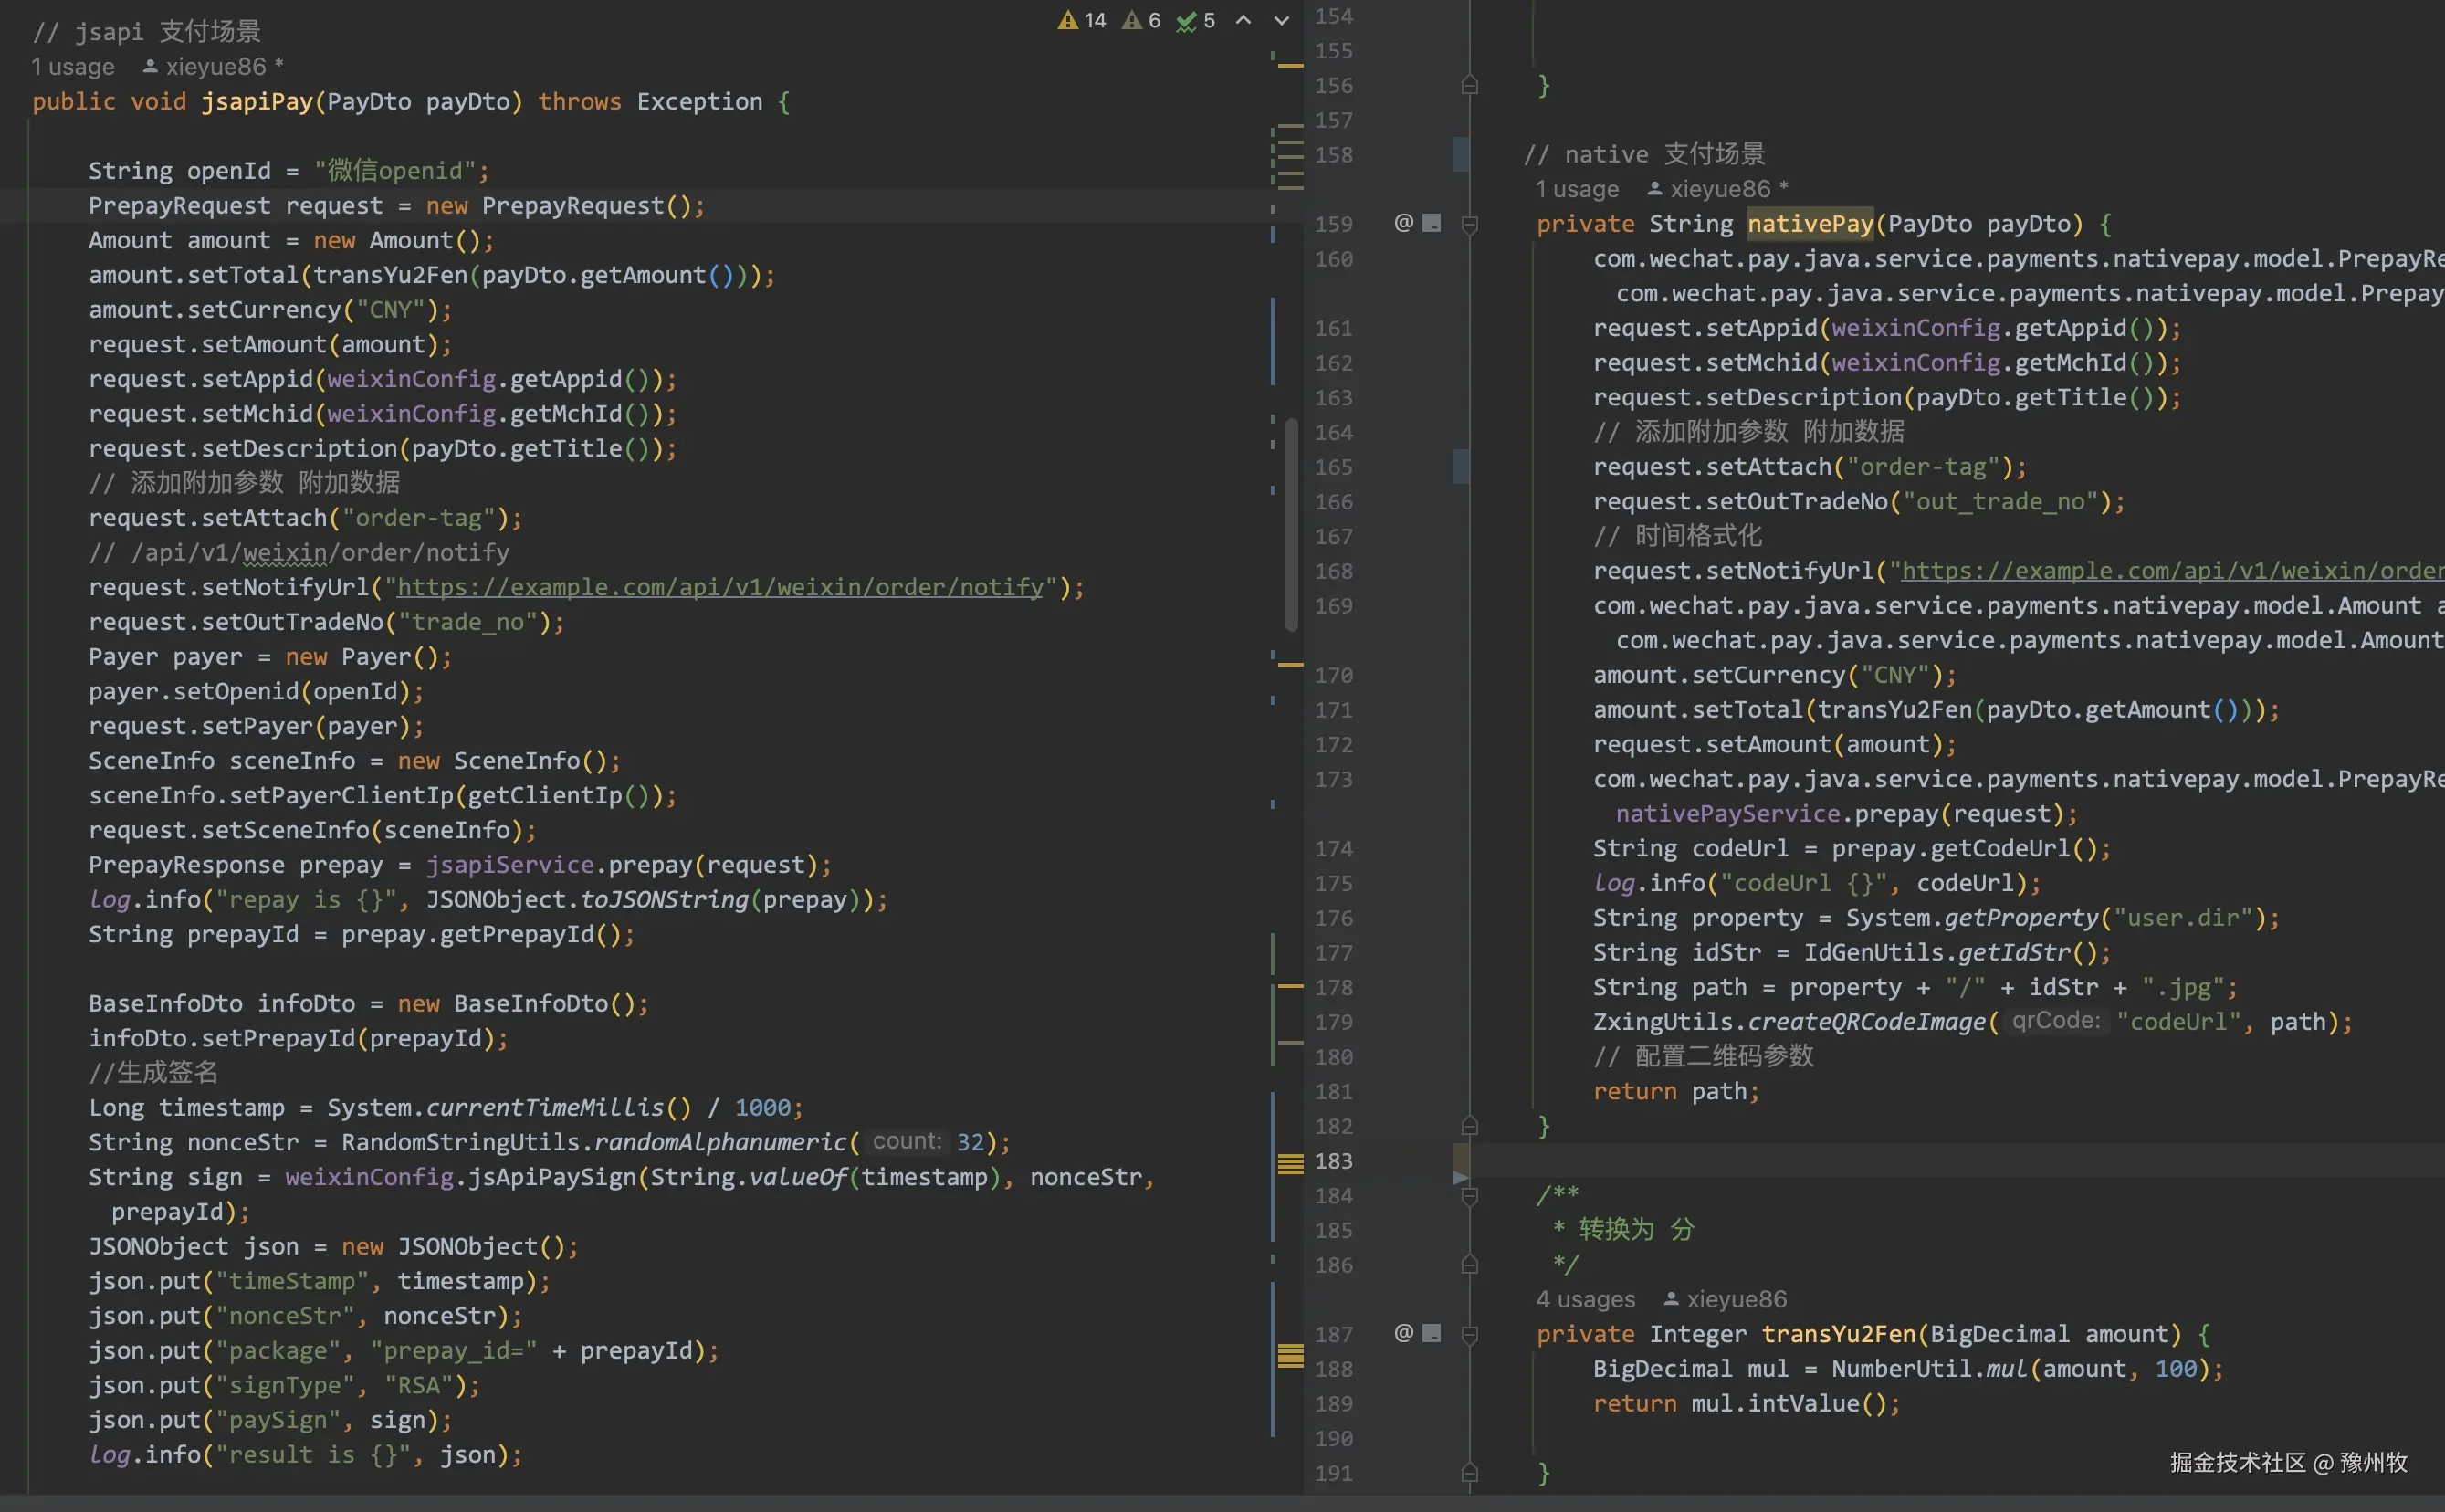This screenshot has width=2445, height=1512.
Task: Jump to previous highlighted error arrow
Action: tap(1243, 20)
